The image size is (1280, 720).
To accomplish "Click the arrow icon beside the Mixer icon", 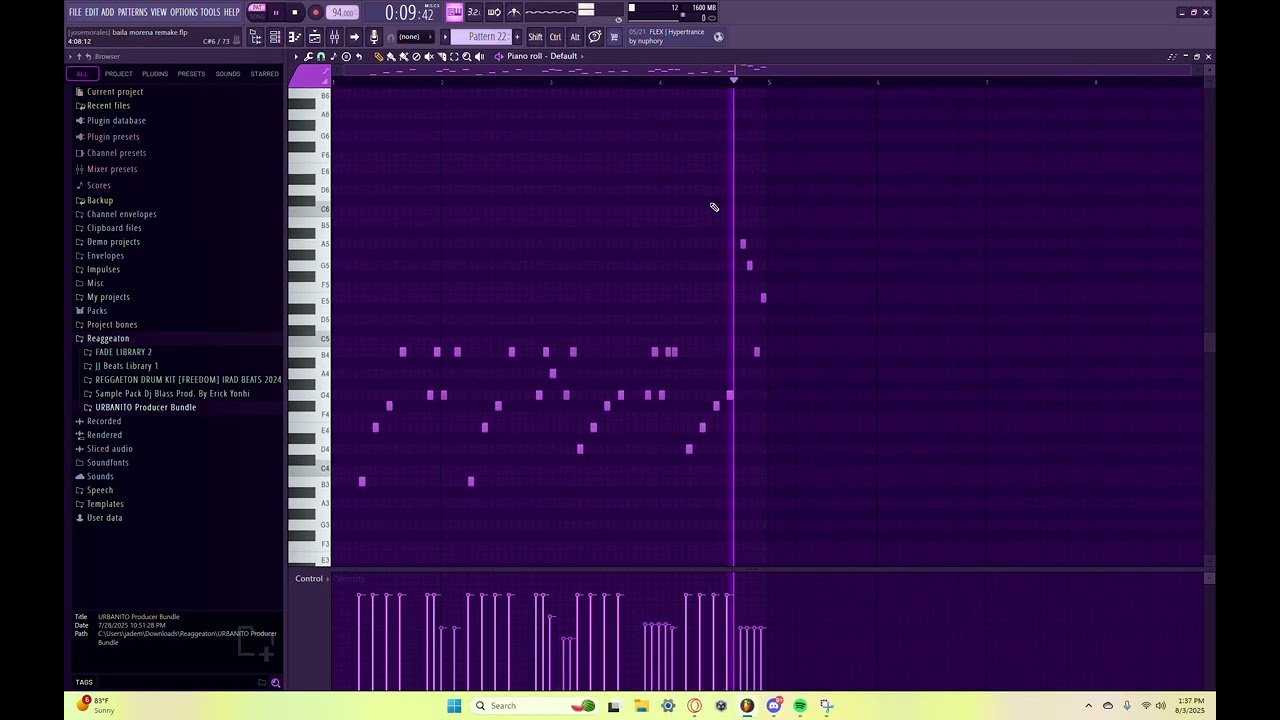I will (354, 37).
